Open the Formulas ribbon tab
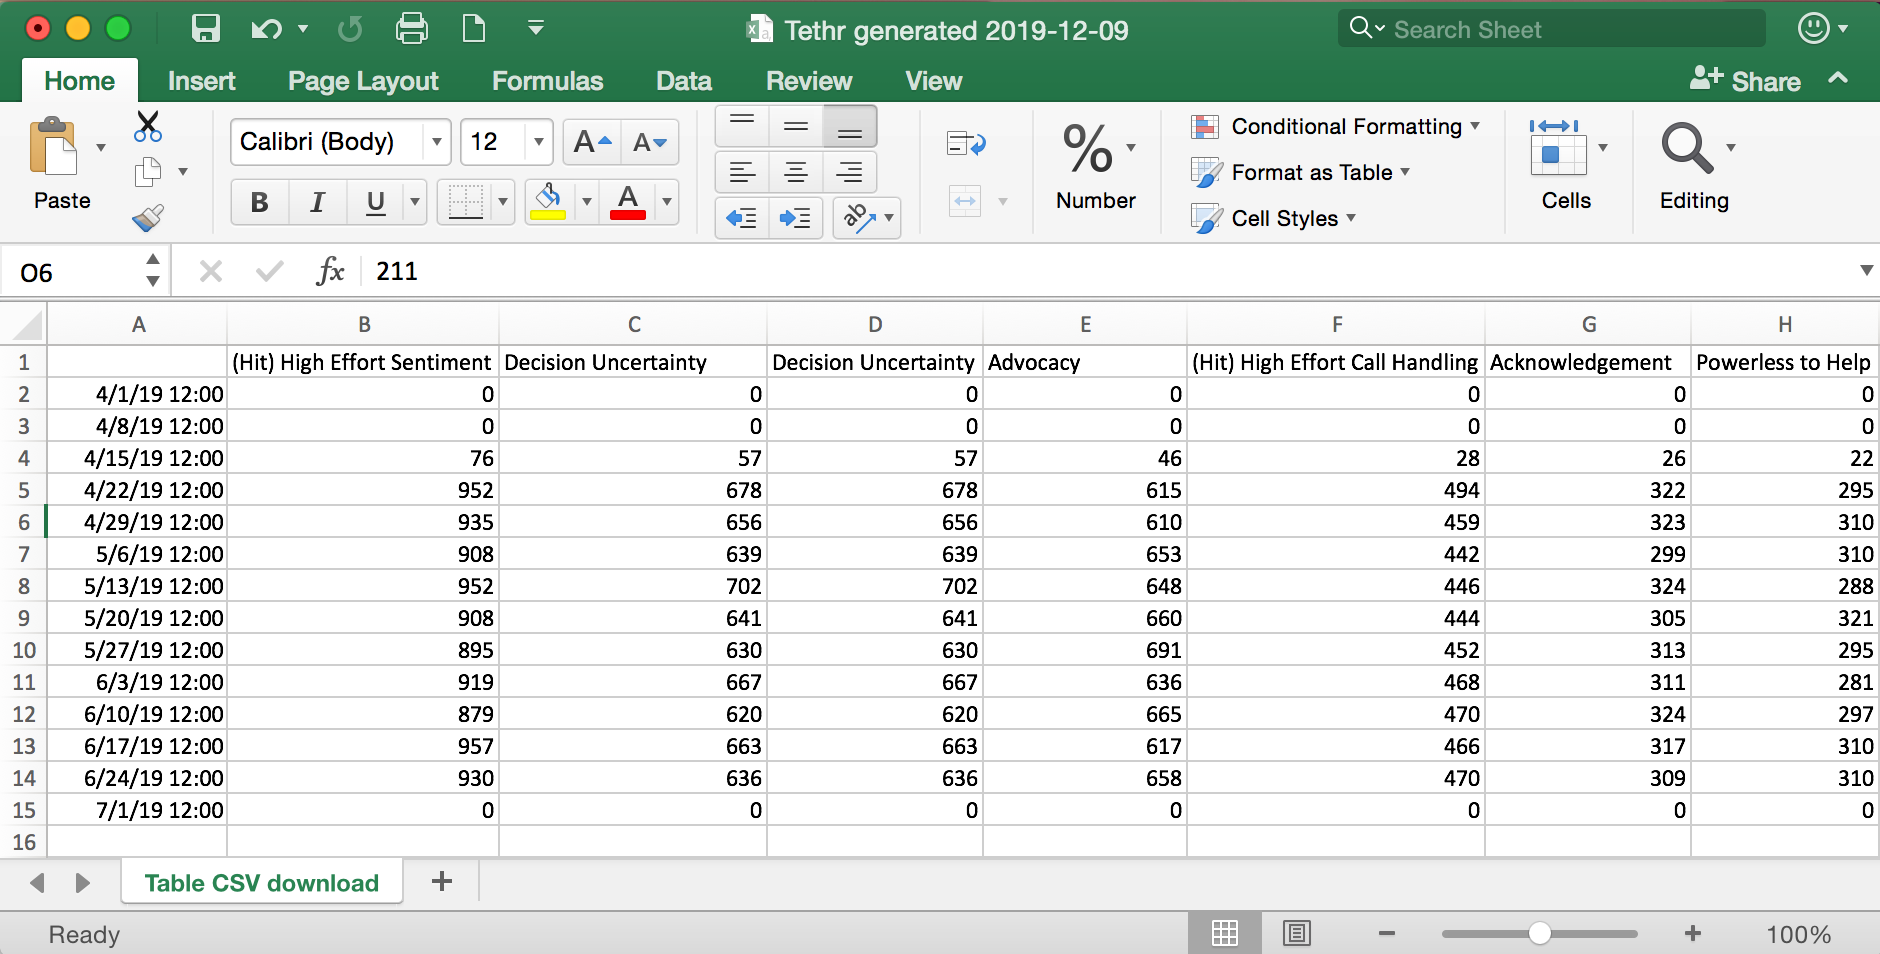Screen dimensions: 1880x954 point(547,81)
